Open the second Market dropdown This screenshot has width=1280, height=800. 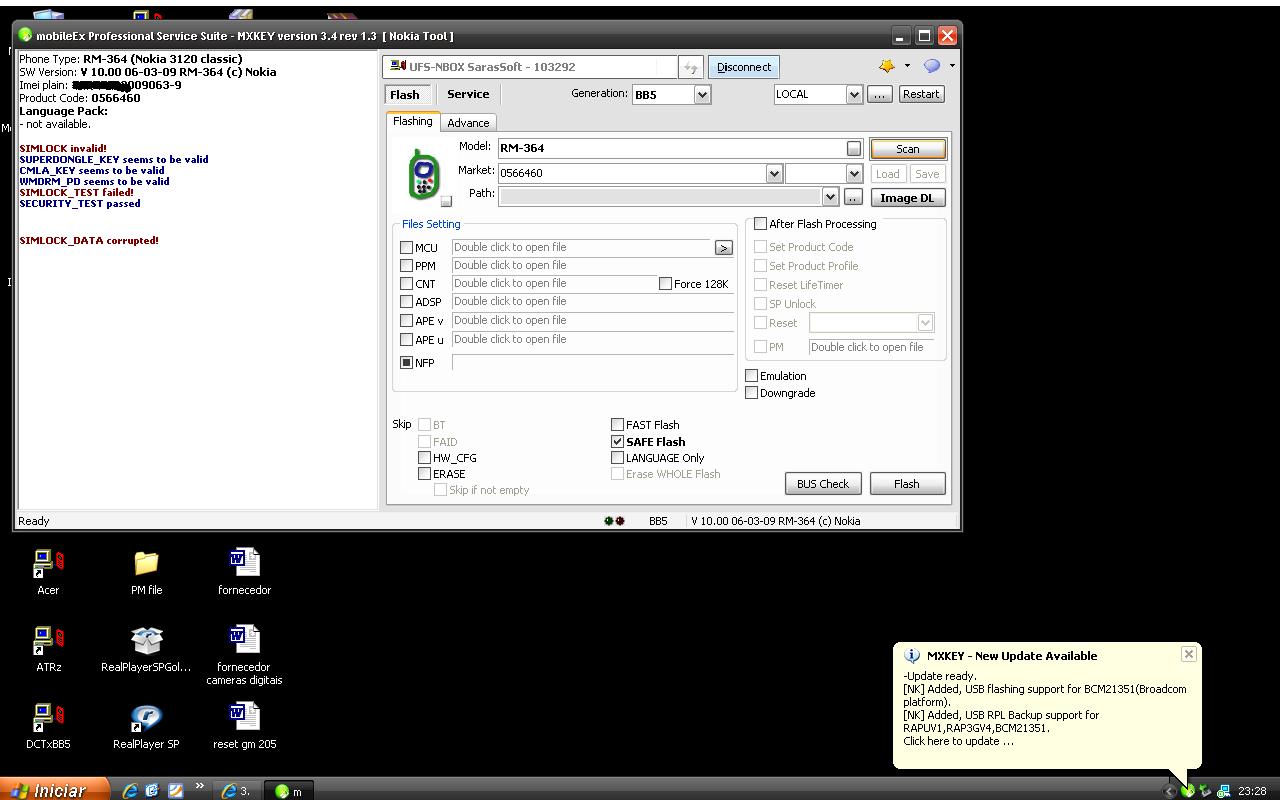pyautogui.click(x=854, y=173)
